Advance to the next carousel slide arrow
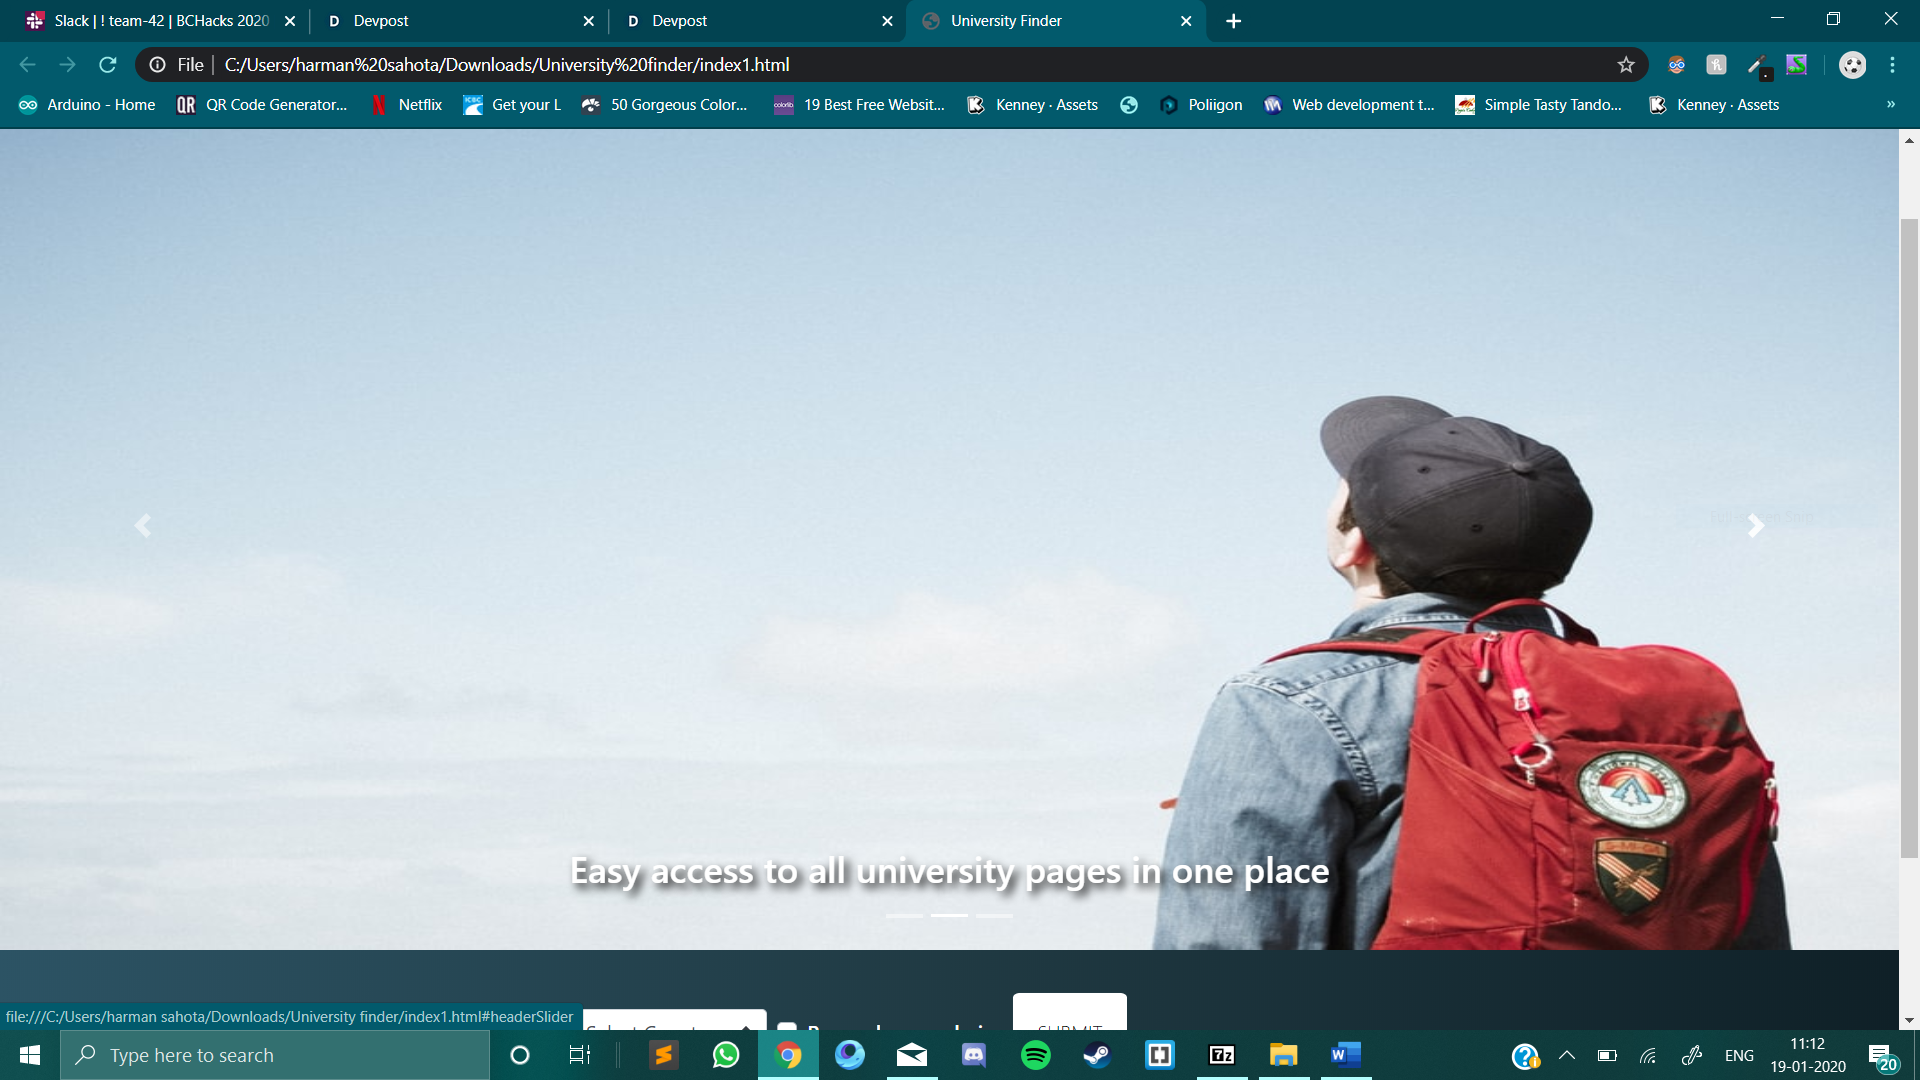This screenshot has width=1920, height=1080. [x=1755, y=525]
